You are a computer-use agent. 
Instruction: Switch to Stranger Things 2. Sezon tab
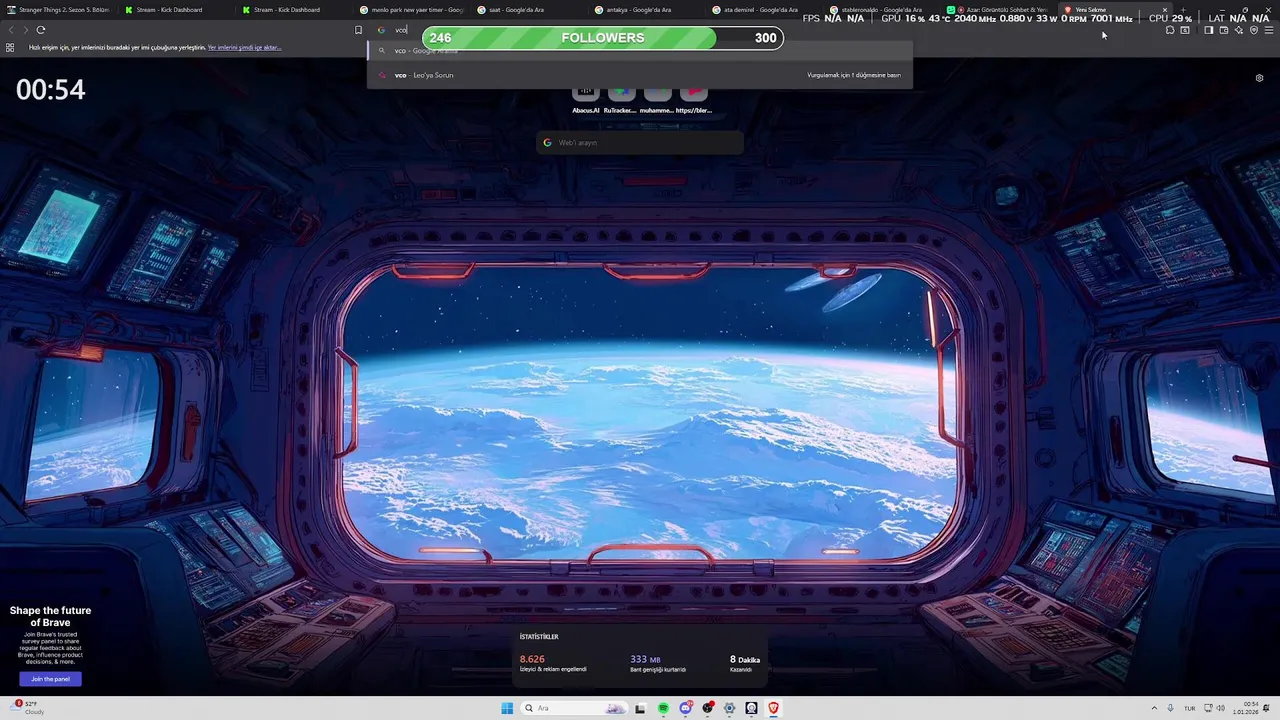click(x=58, y=10)
